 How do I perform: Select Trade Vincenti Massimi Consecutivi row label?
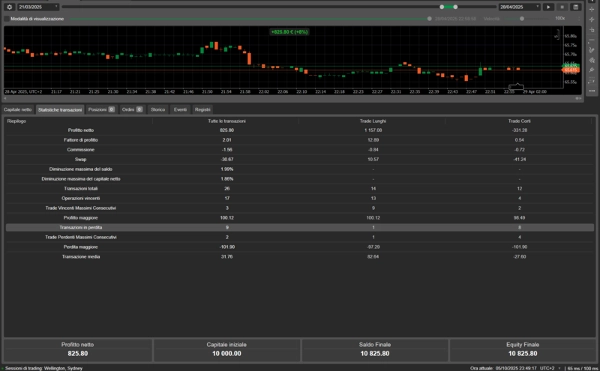pos(80,208)
